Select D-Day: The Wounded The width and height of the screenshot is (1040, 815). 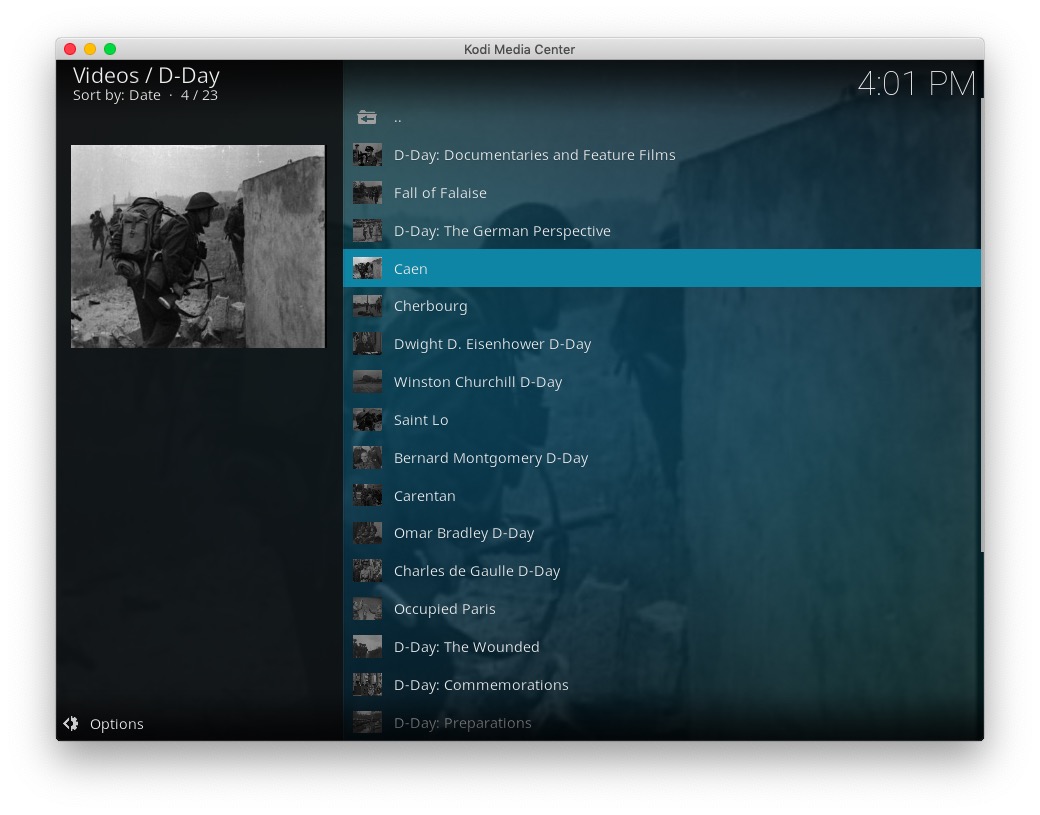pyautogui.click(x=466, y=647)
